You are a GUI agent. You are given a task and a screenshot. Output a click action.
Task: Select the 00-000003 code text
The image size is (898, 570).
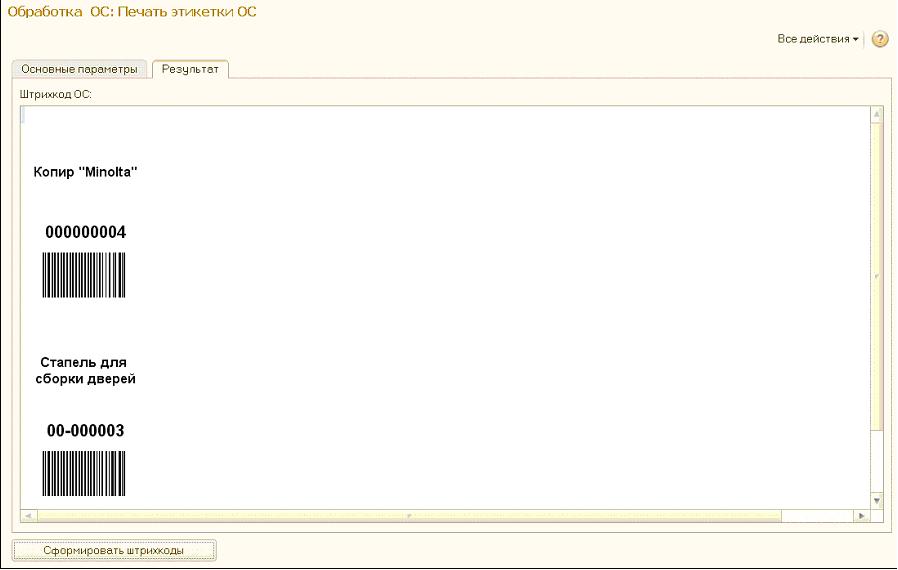(85, 430)
